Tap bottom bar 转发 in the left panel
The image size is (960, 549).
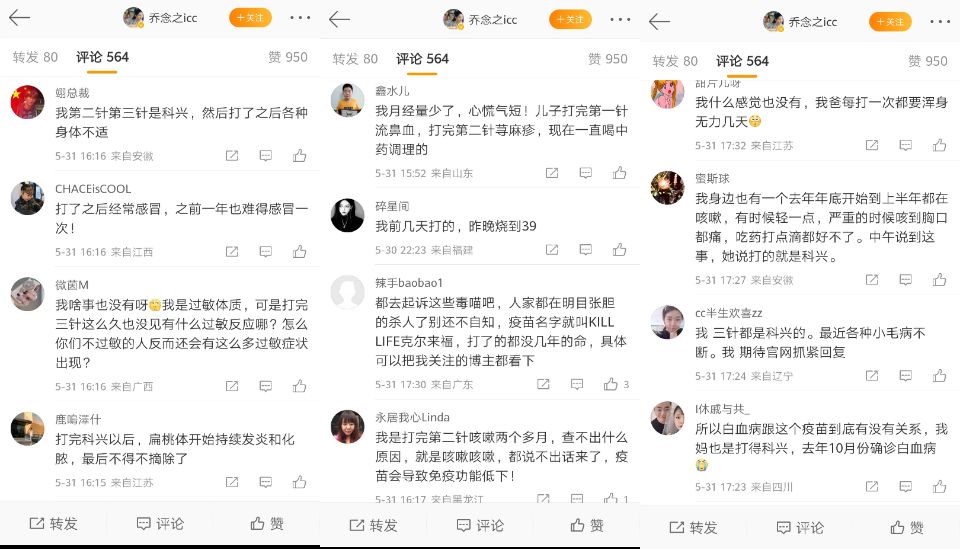pyautogui.click(x=54, y=524)
